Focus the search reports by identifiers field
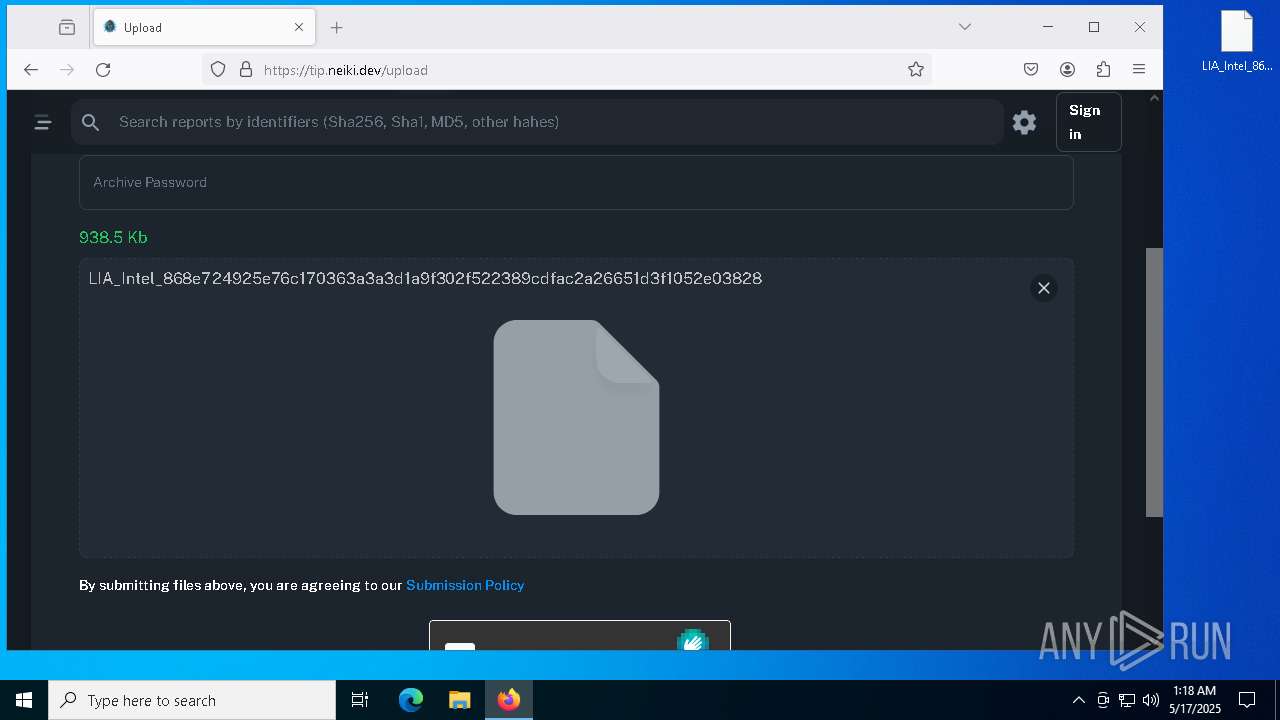Image resolution: width=1280 pixels, height=720 pixels. (537, 122)
